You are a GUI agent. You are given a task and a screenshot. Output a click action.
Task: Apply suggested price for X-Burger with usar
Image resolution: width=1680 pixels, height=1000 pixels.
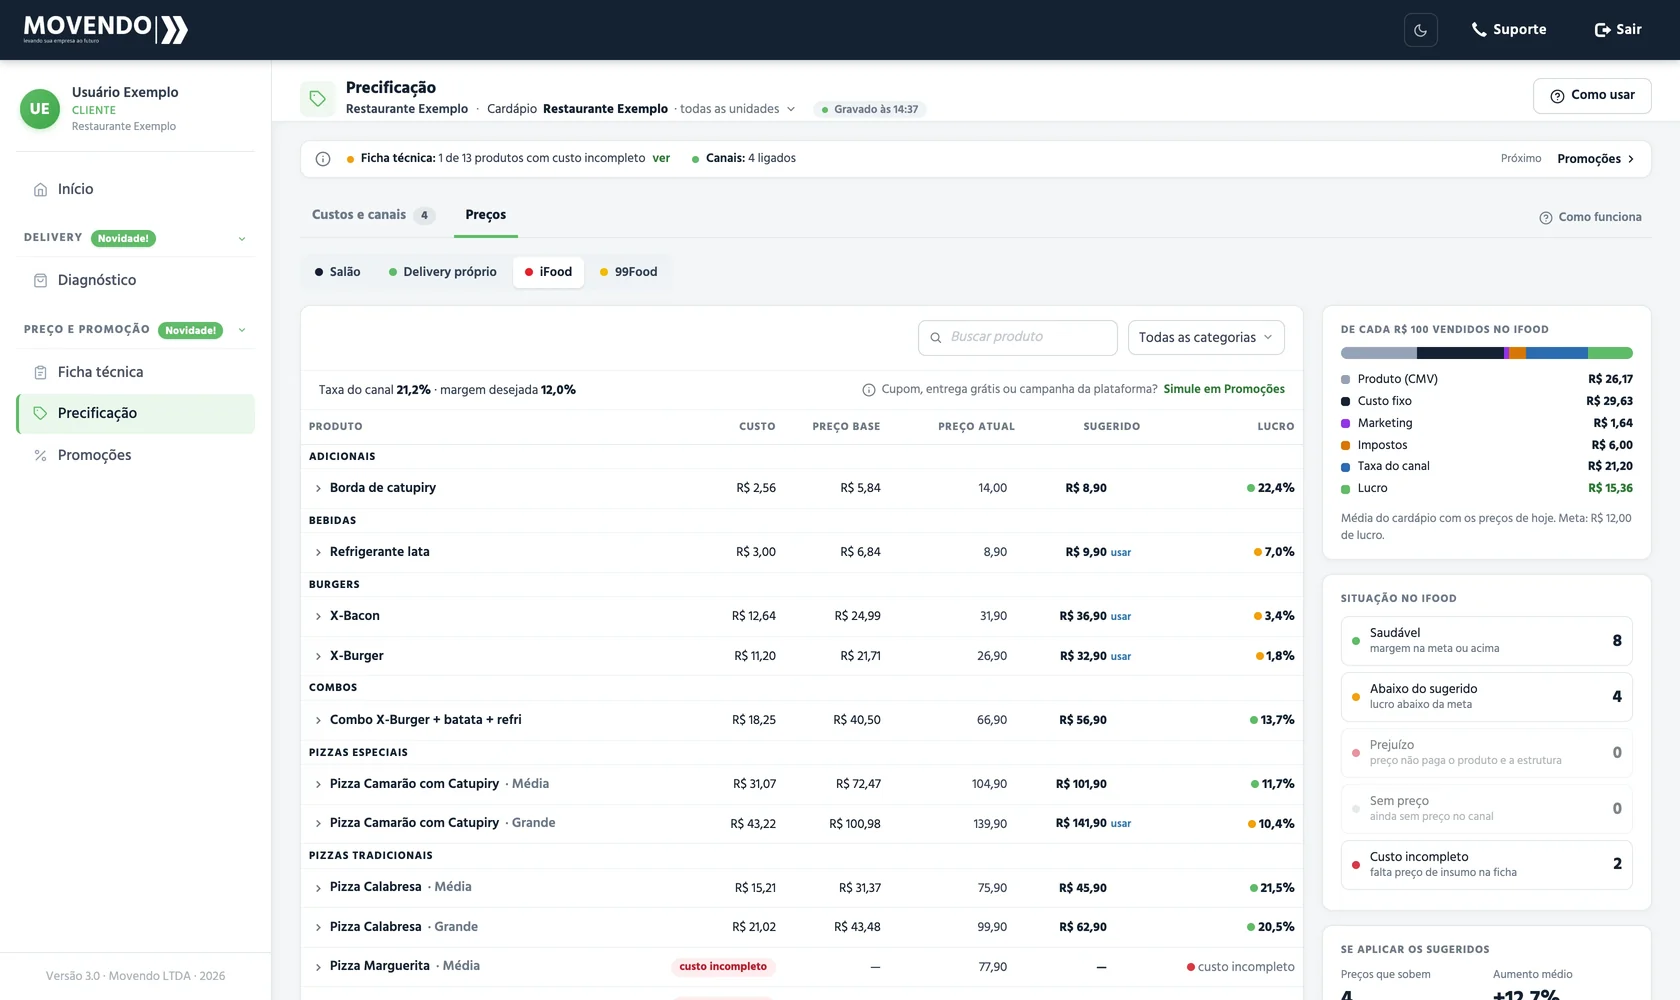[x=1121, y=657]
